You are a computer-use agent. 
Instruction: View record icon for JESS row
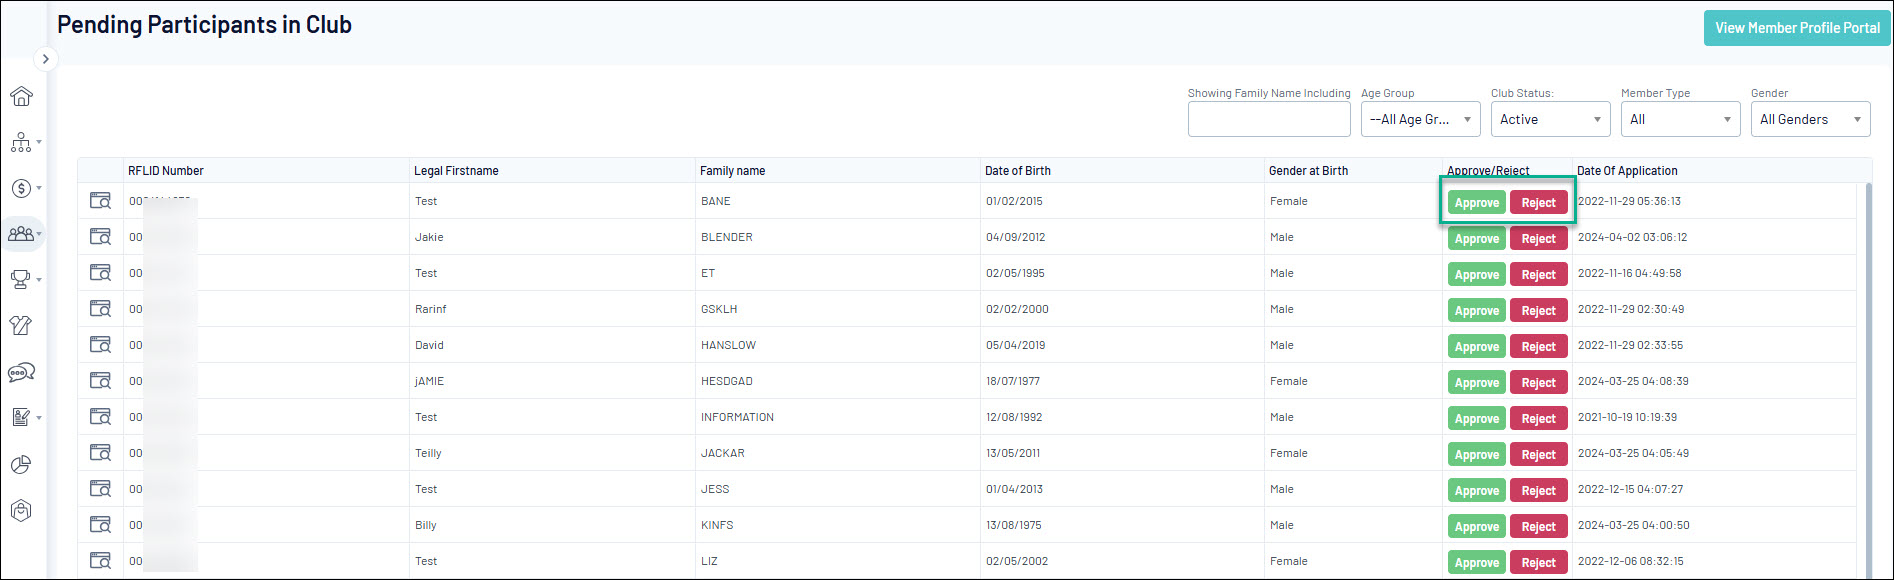[100, 489]
